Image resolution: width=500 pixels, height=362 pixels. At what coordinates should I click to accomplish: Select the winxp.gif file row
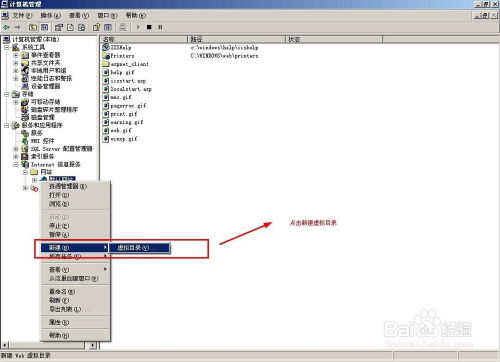click(120, 139)
